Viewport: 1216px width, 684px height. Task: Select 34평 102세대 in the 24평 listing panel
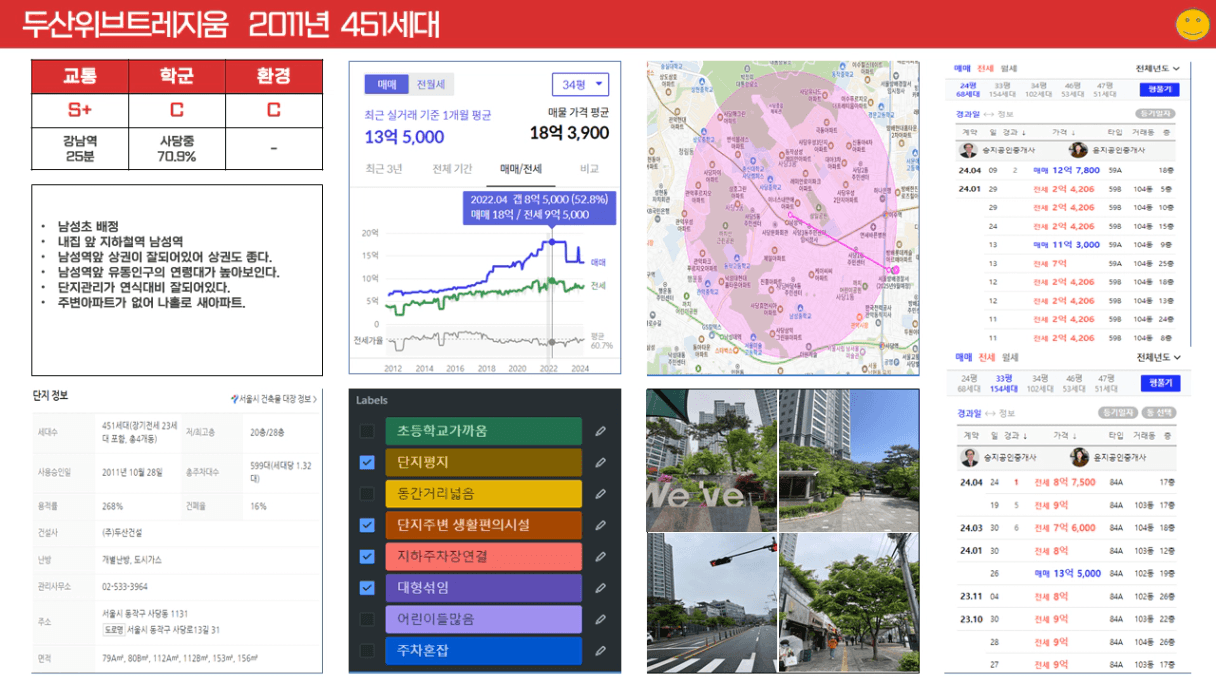[x=1039, y=89]
